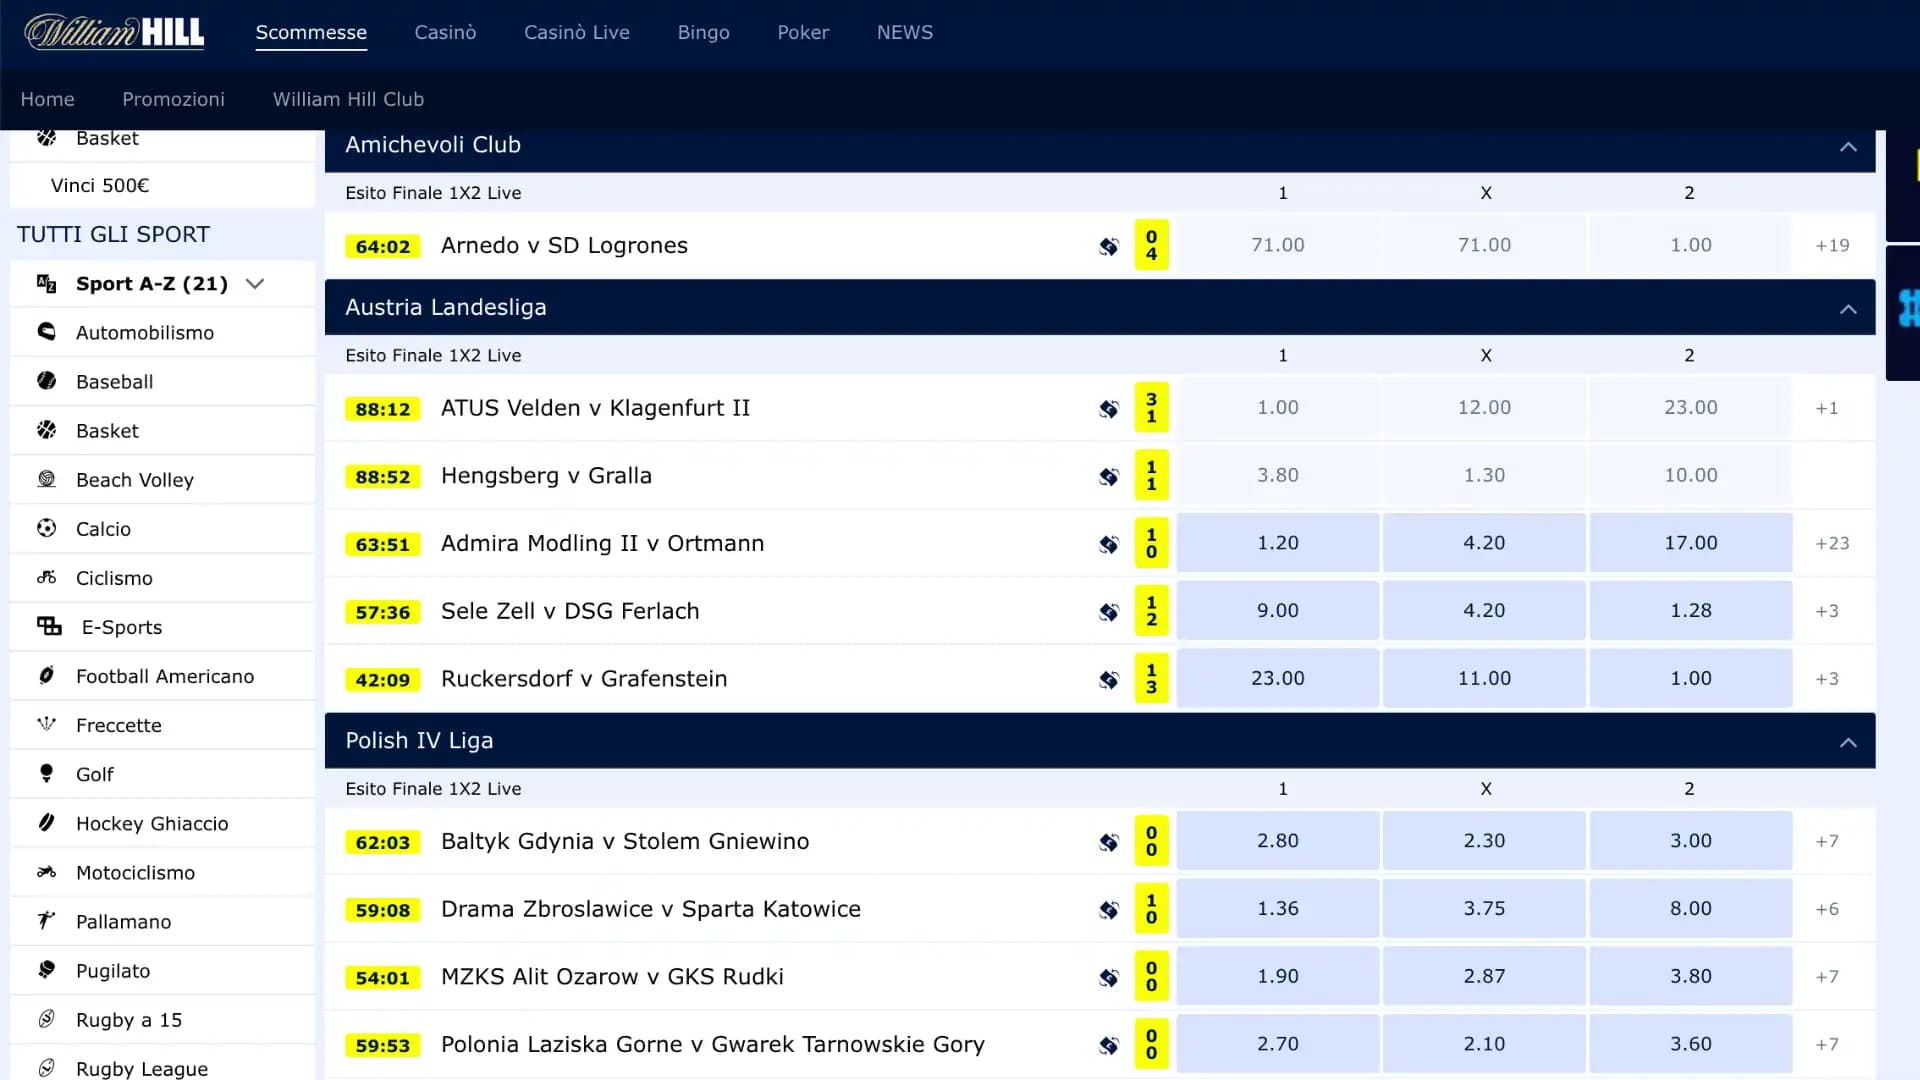The width and height of the screenshot is (1920, 1080).
Task: Click the E-Sports icon in sidebar
Action: pos(49,626)
